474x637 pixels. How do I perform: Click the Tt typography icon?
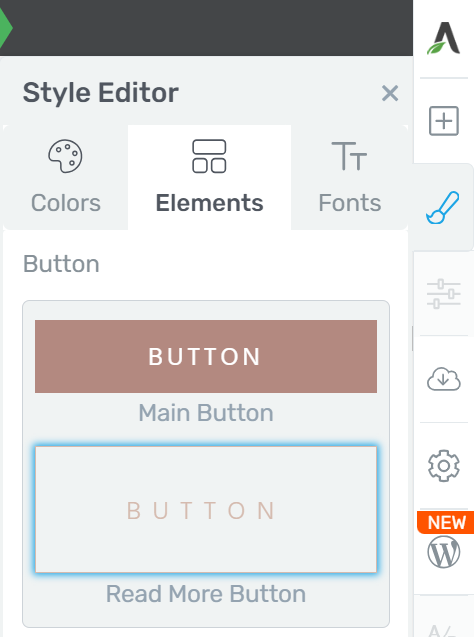tap(349, 156)
